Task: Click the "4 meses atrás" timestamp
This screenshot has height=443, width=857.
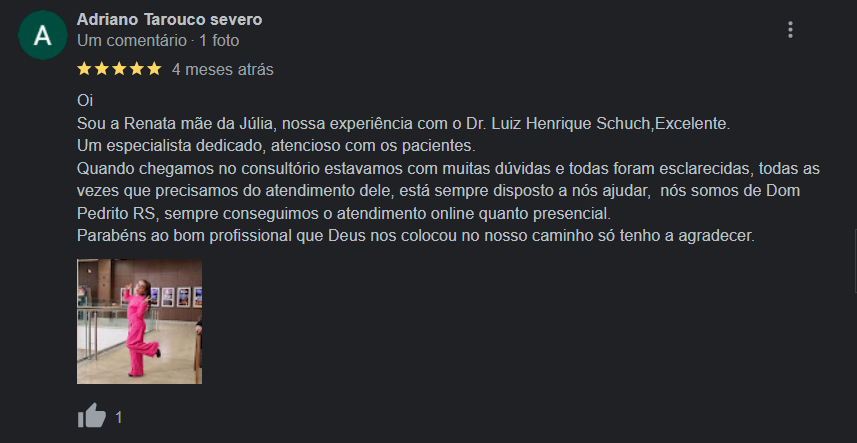Action: pyautogui.click(x=222, y=70)
